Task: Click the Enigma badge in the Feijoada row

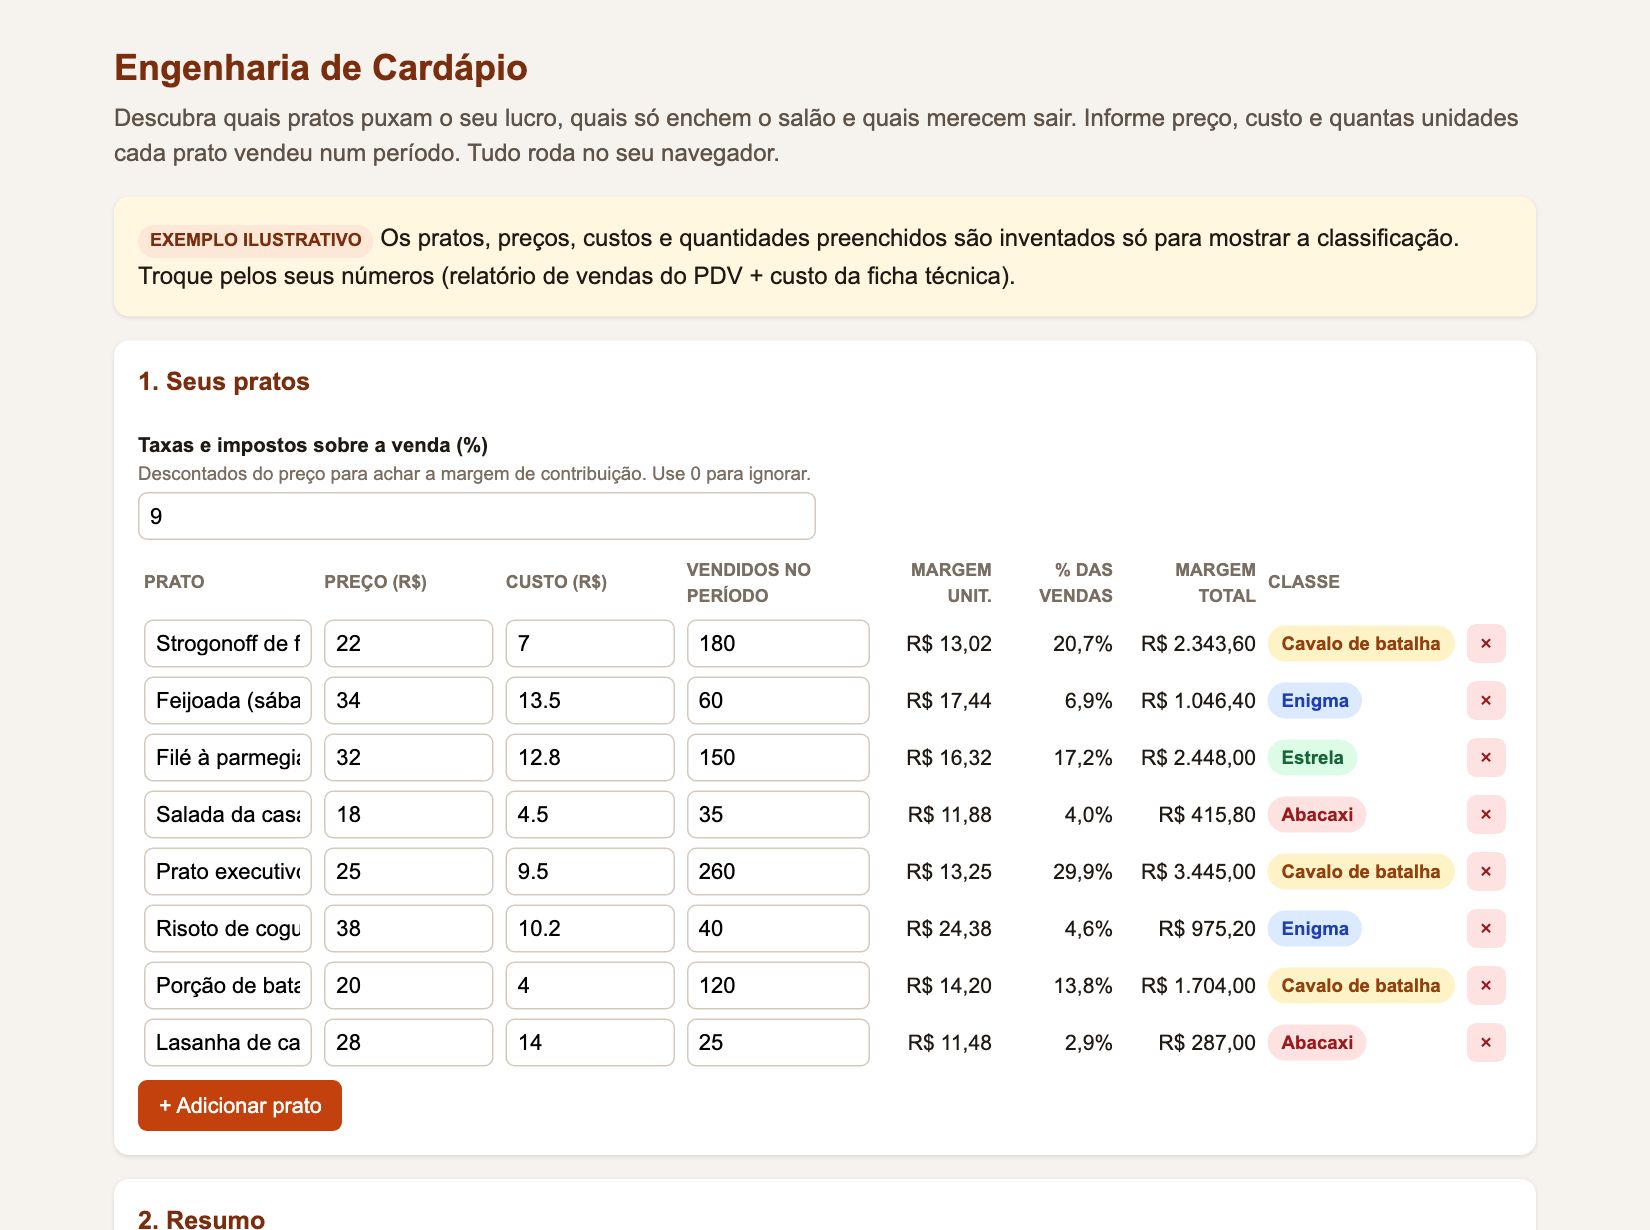Action: click(1315, 700)
